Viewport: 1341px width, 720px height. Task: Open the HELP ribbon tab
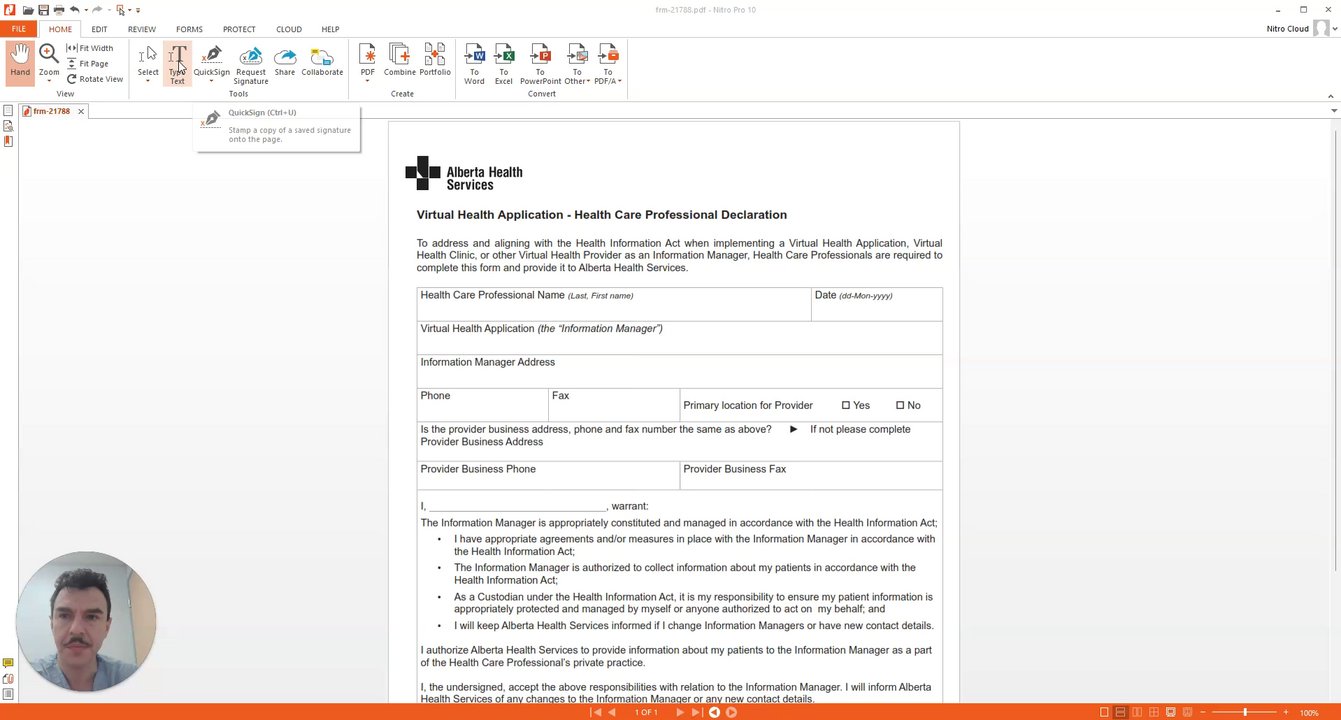[x=330, y=29]
